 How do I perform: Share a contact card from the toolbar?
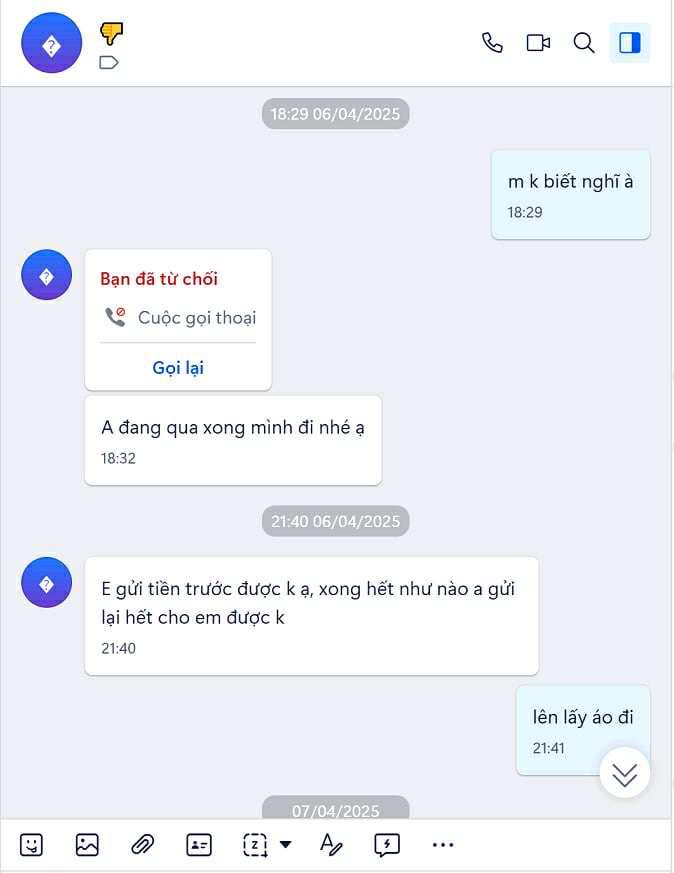pyautogui.click(x=199, y=845)
